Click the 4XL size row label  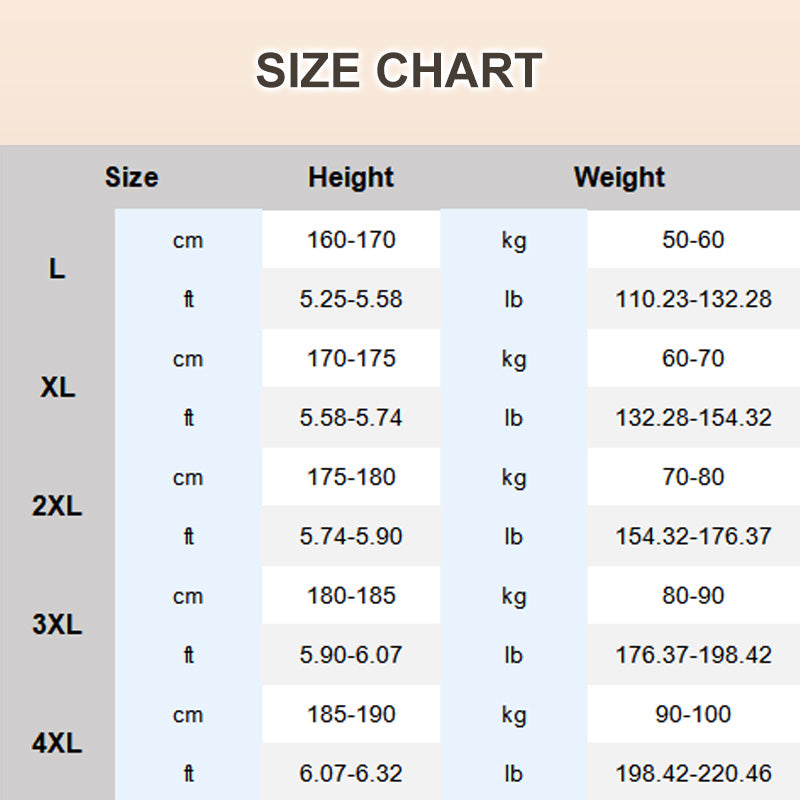(x=57, y=744)
